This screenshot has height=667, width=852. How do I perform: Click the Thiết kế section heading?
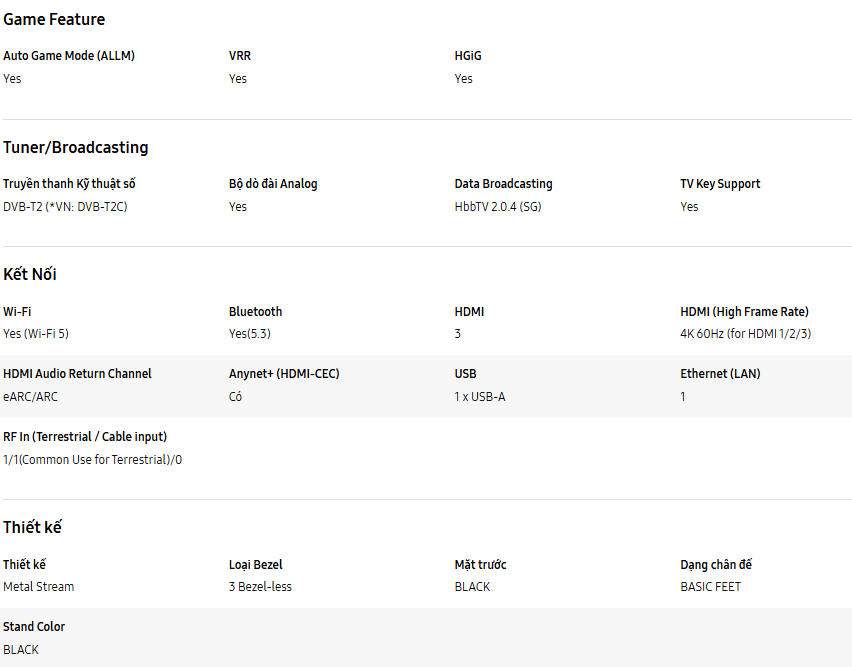coord(33,527)
